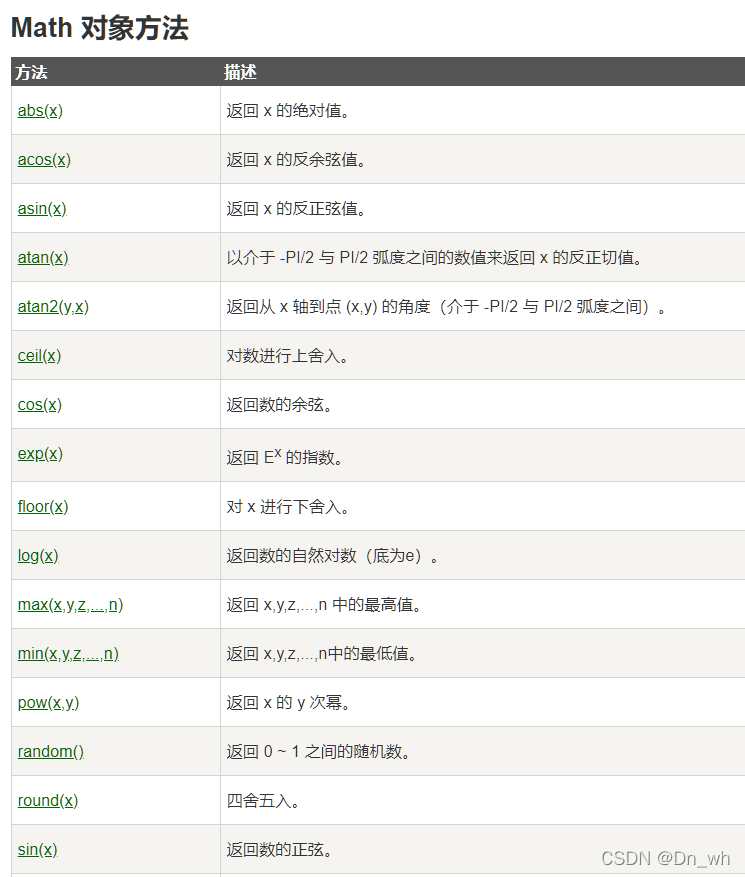
Task: Click description '返回 x 的 y 次幂。'
Action: [289, 702]
